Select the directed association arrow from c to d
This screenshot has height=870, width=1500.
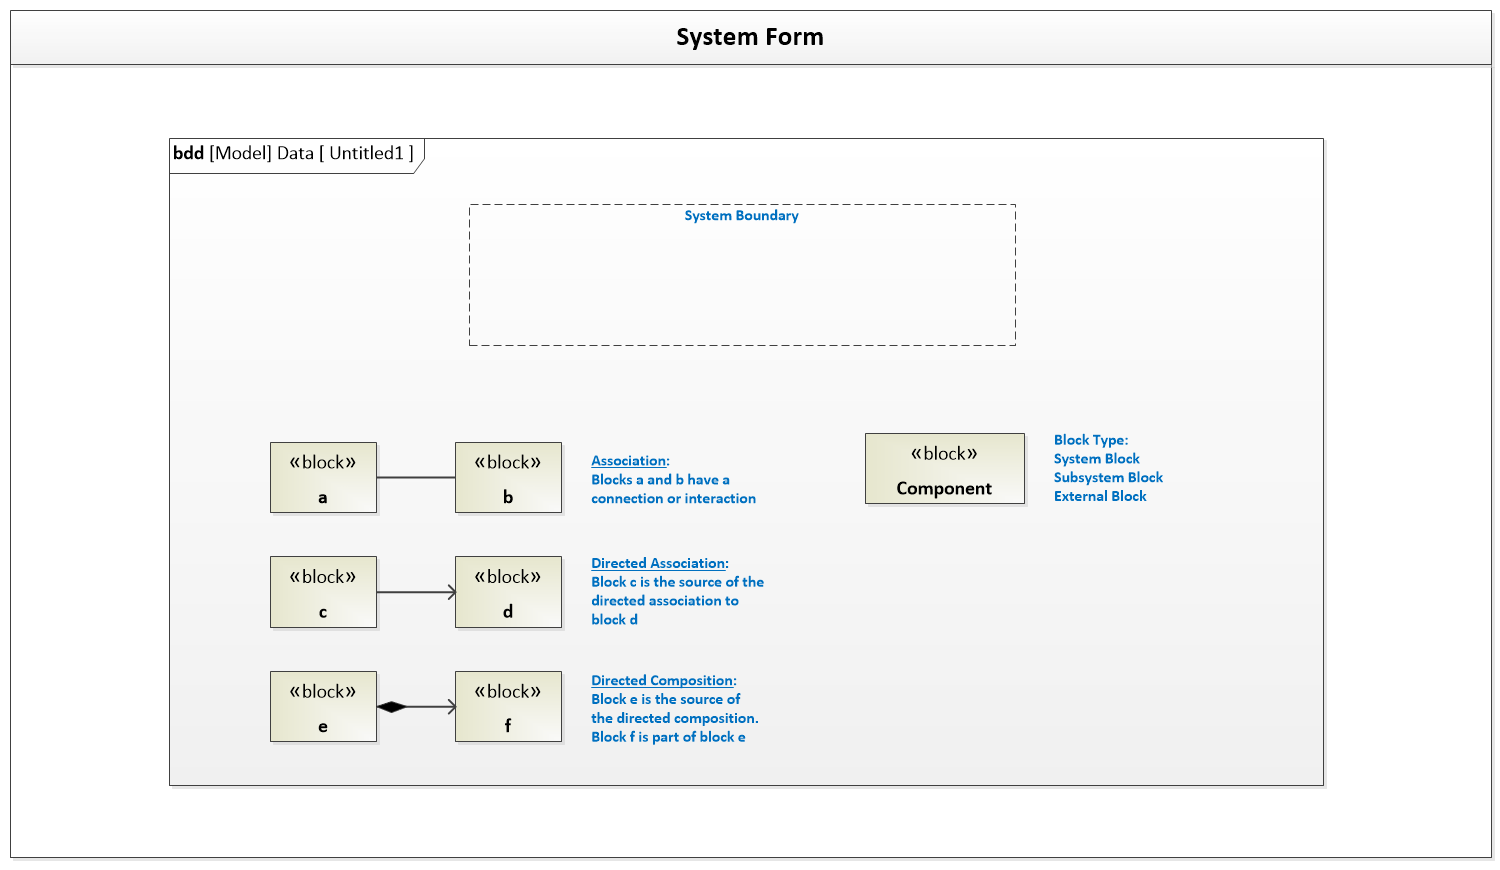click(416, 592)
